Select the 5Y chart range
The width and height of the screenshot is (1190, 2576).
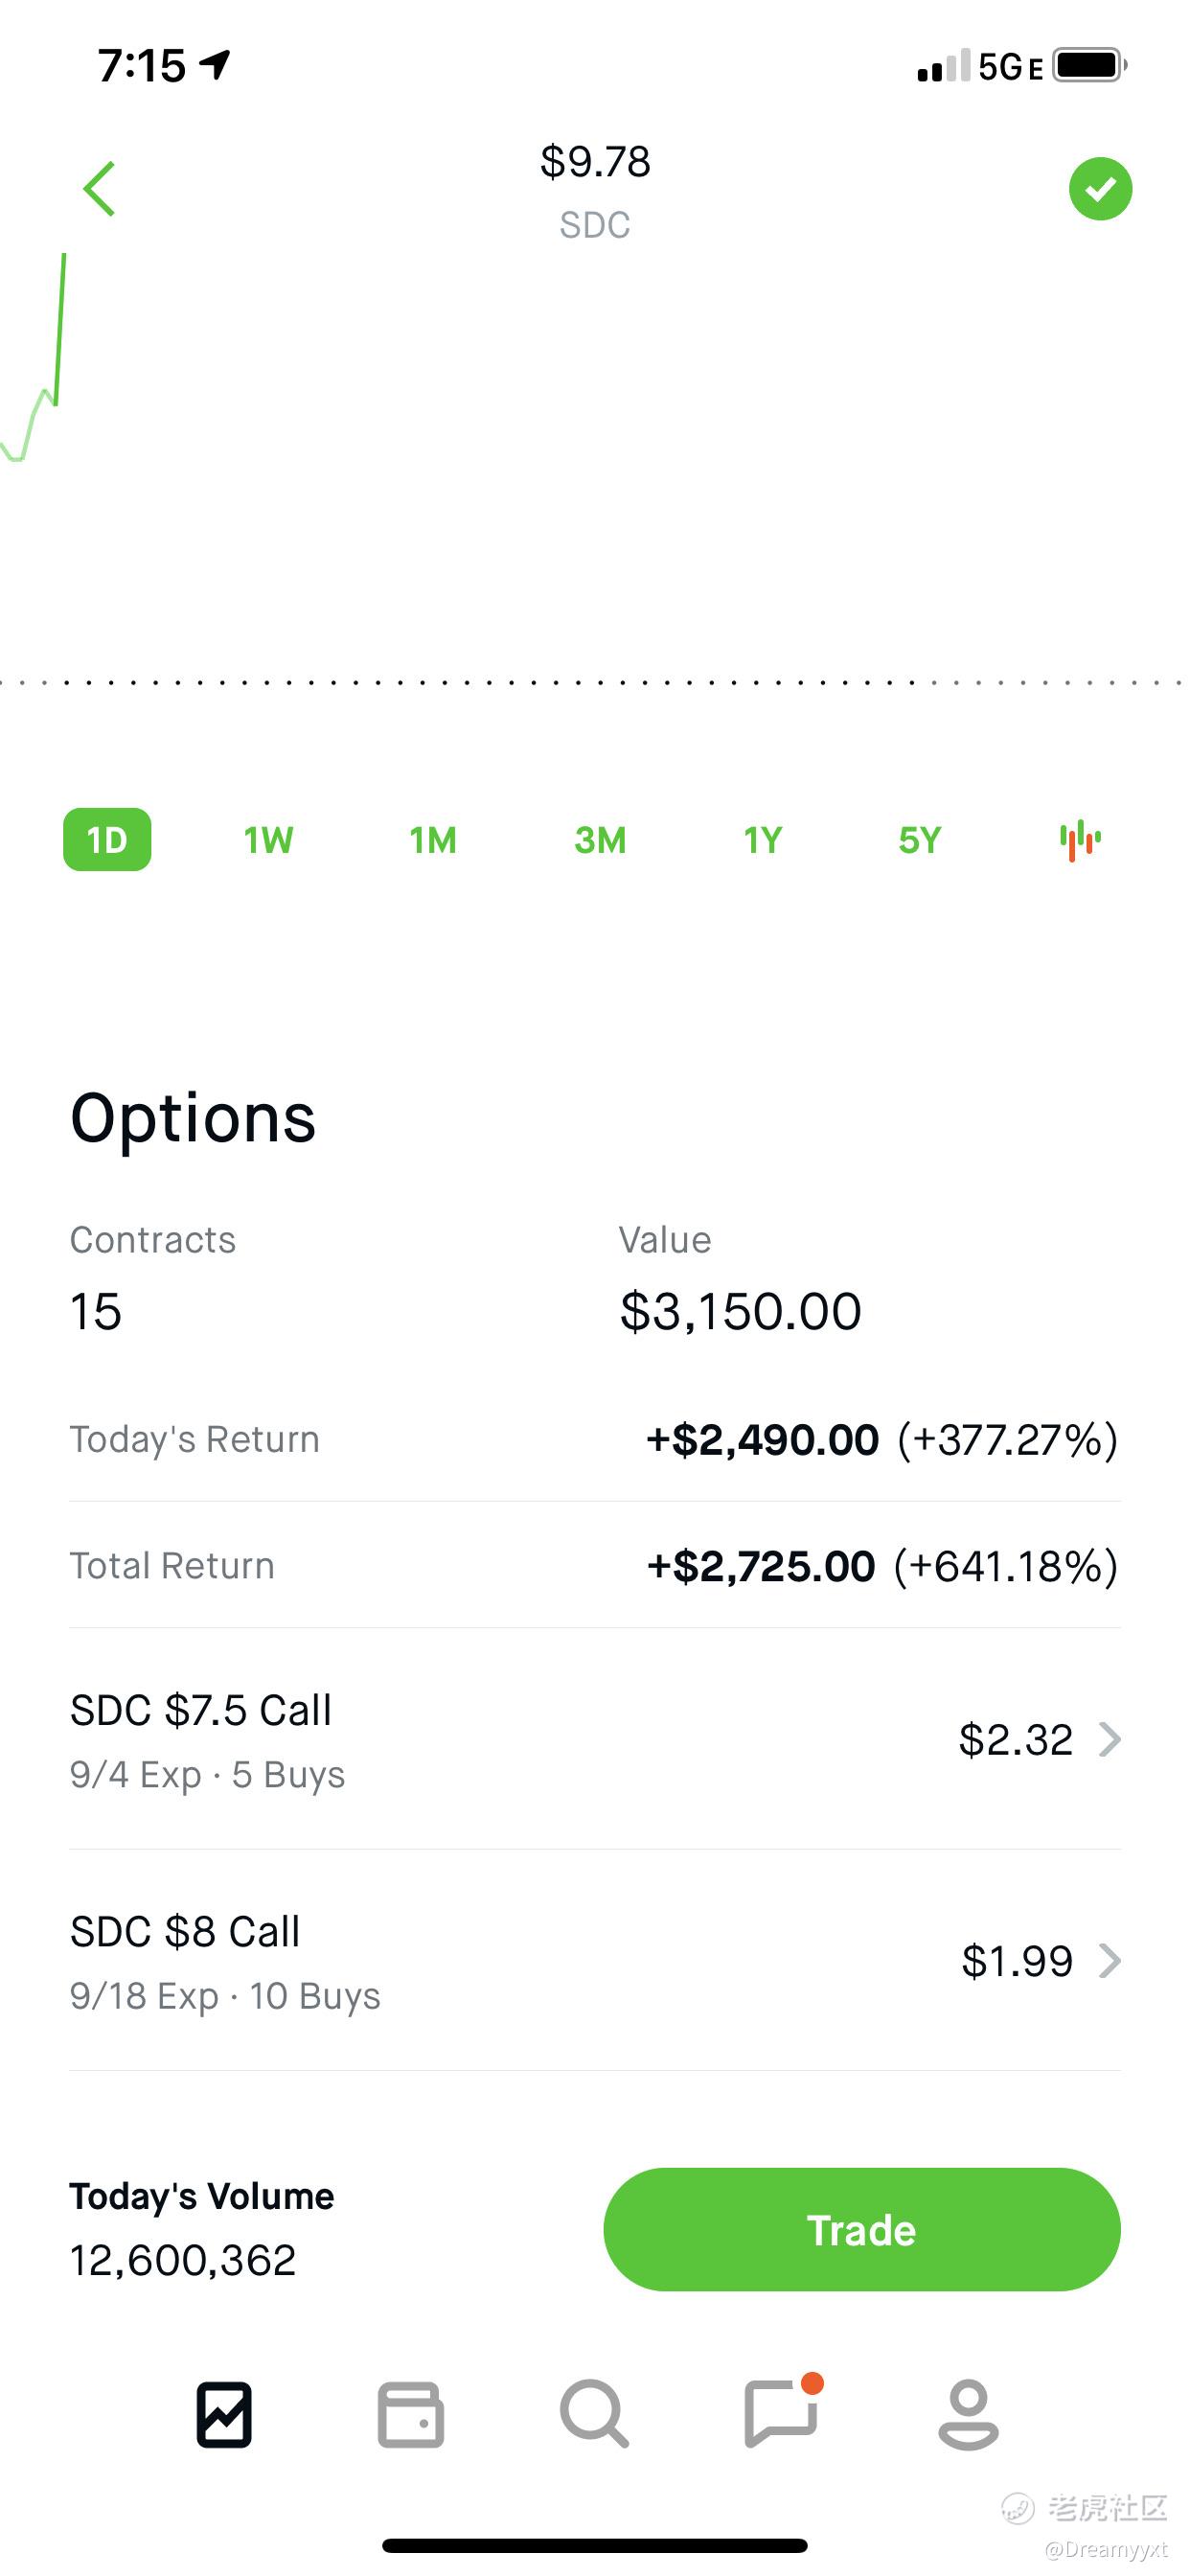920,840
